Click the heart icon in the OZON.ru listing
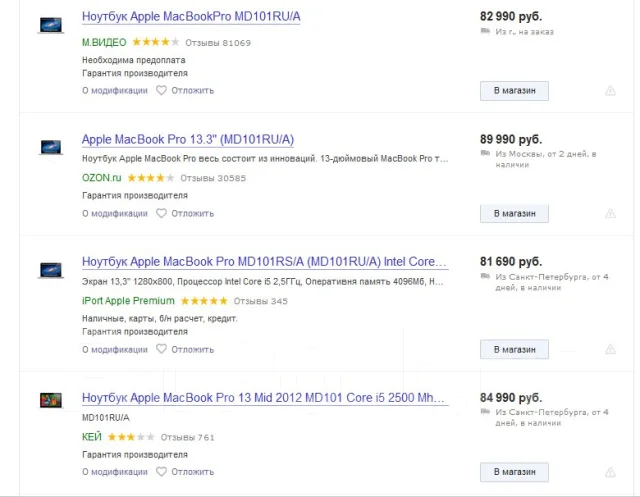 (161, 213)
